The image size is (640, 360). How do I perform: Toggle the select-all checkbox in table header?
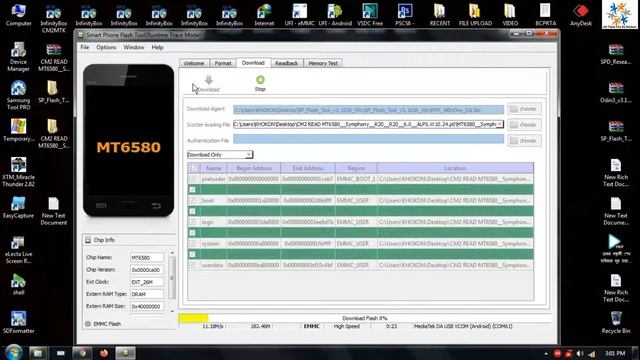point(194,168)
